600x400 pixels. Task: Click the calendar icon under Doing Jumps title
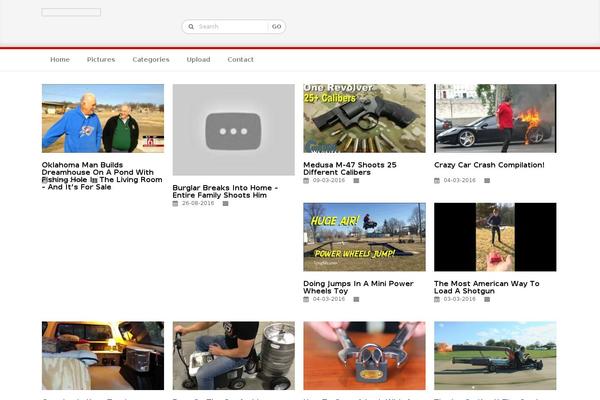tap(306, 299)
